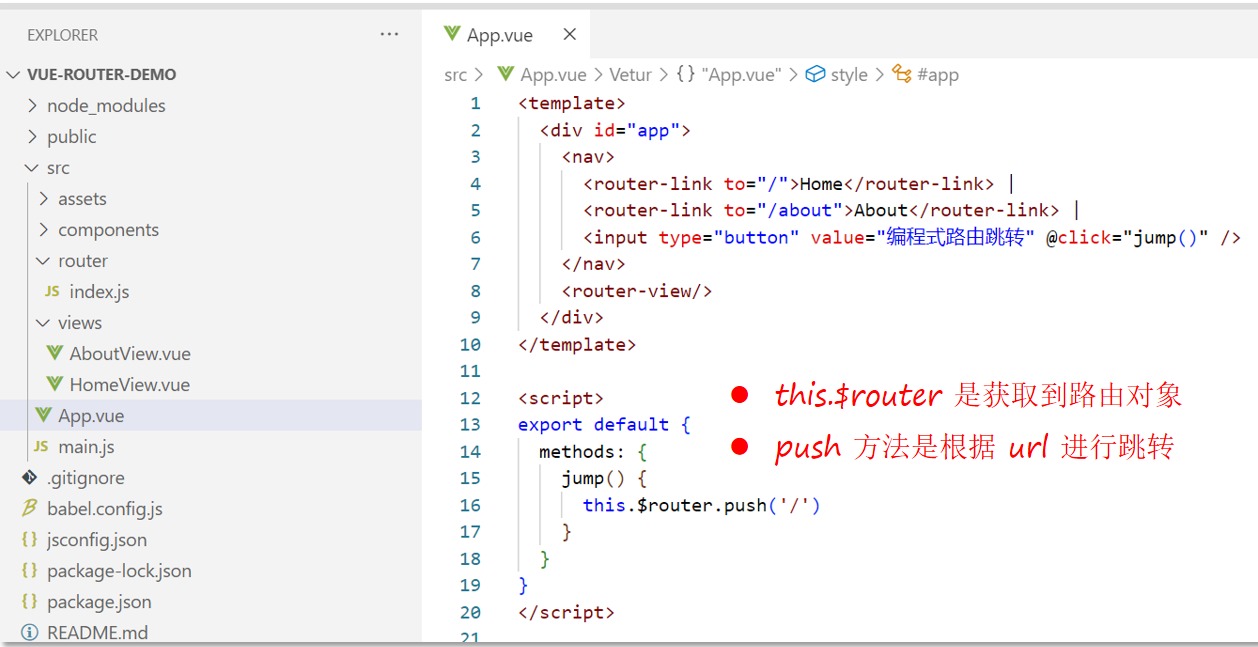Click the opening <script> tag line
1258x647 pixels.
point(561,398)
